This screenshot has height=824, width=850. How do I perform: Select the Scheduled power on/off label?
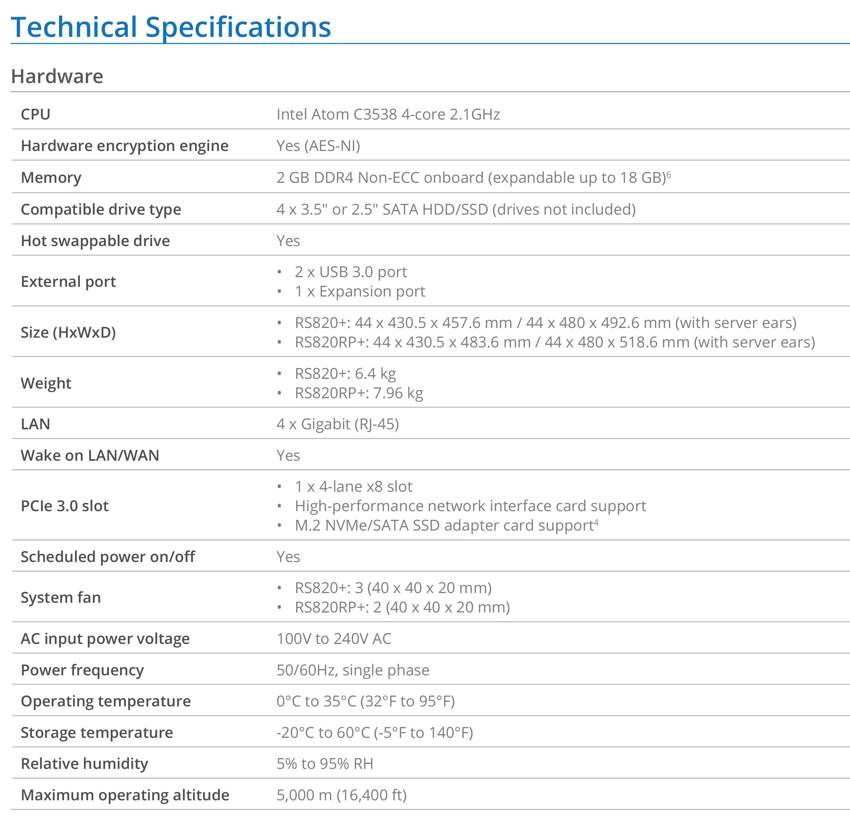108,557
